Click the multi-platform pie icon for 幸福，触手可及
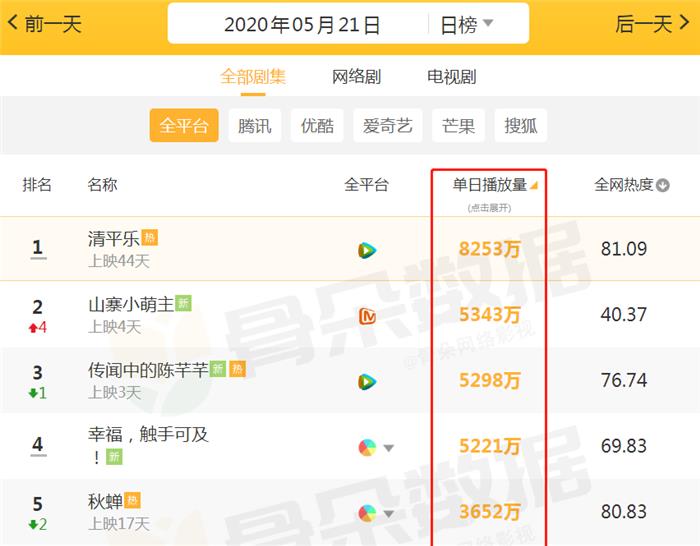 pos(367,447)
